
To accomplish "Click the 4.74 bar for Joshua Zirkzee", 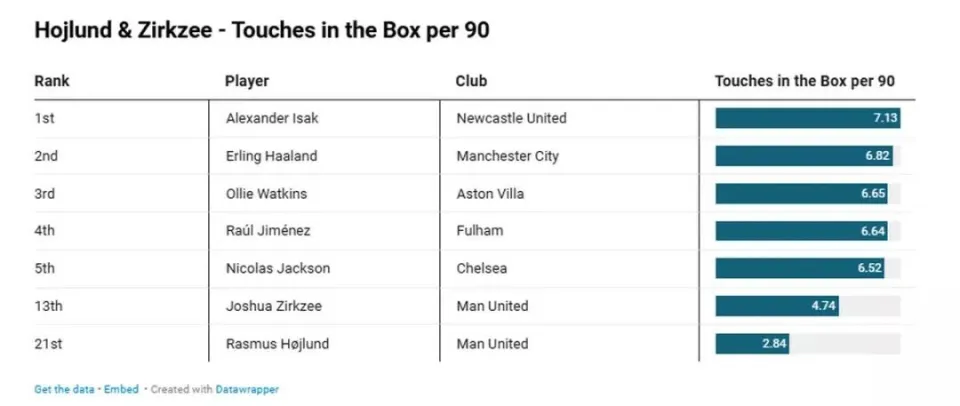I will point(777,306).
